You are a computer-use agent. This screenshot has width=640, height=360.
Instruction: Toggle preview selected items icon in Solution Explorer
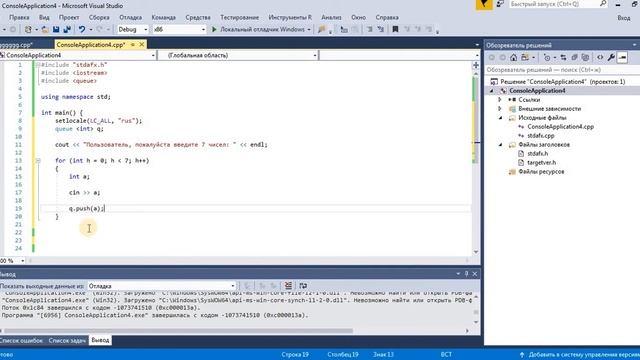coord(622,58)
